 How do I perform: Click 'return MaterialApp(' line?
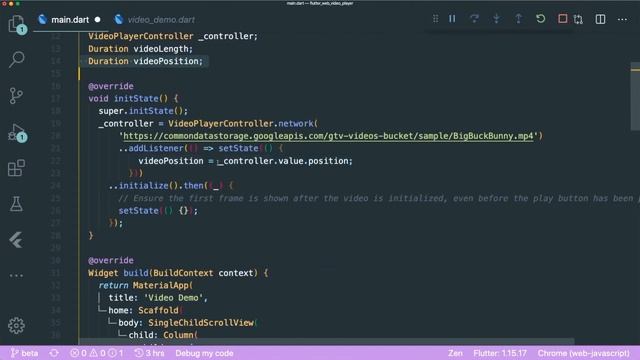(x=145, y=285)
